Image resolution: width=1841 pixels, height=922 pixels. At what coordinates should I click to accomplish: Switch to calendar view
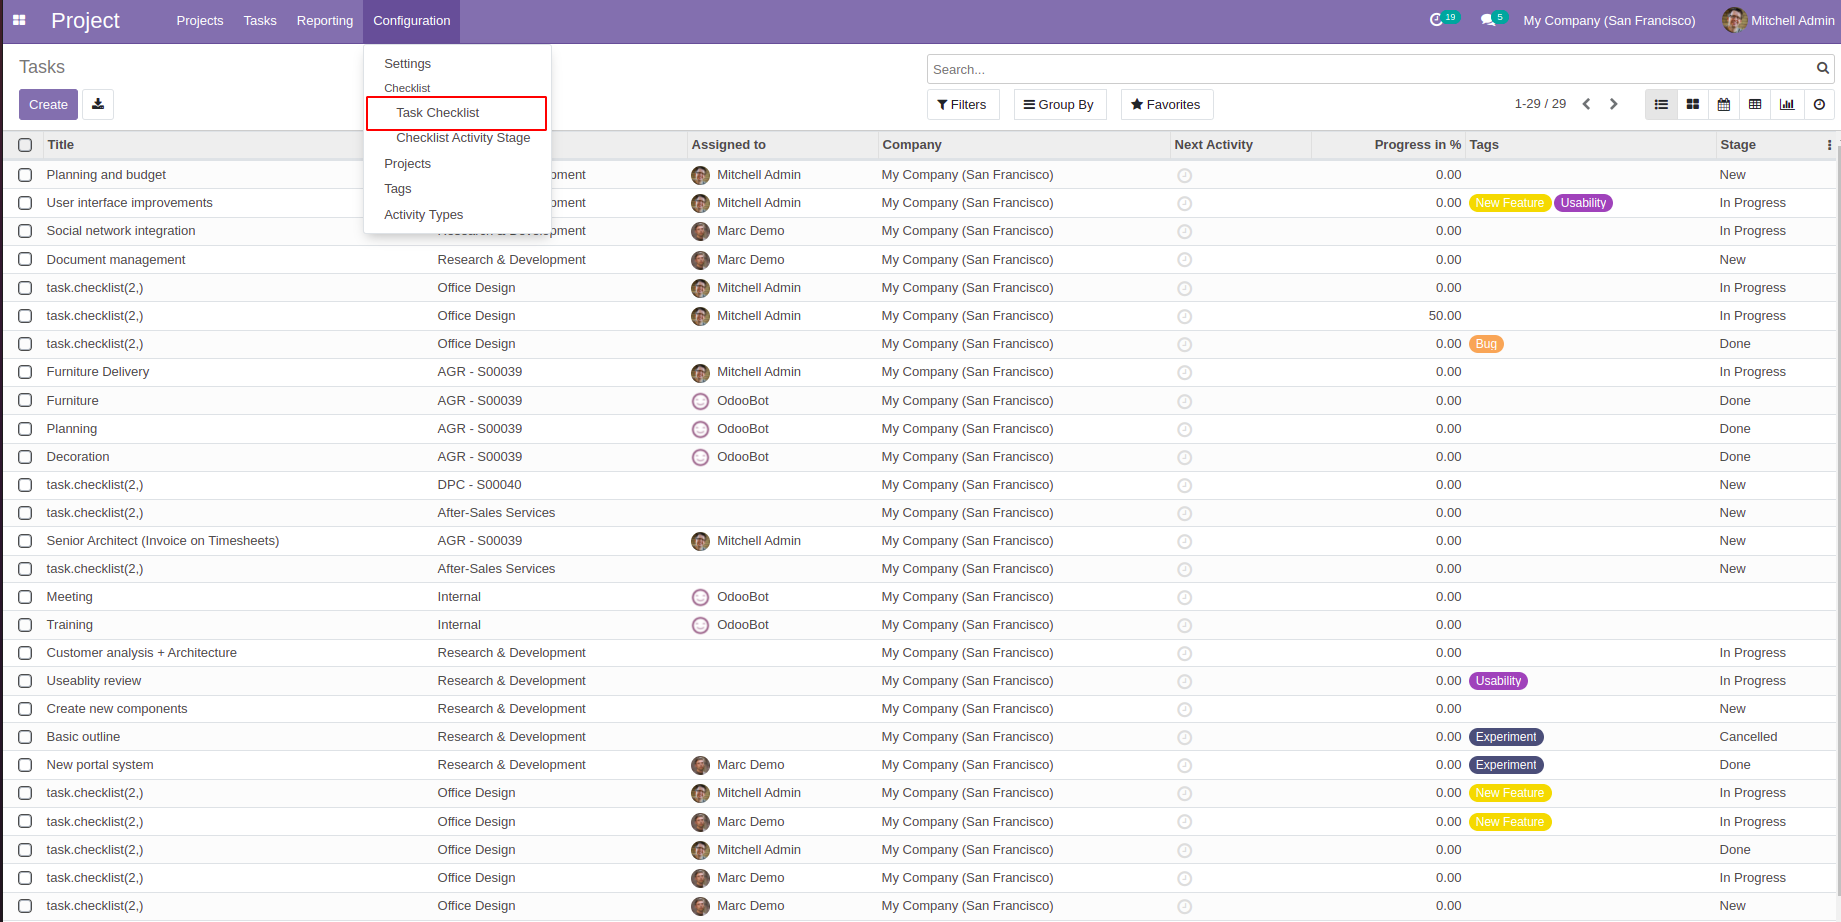click(x=1724, y=104)
